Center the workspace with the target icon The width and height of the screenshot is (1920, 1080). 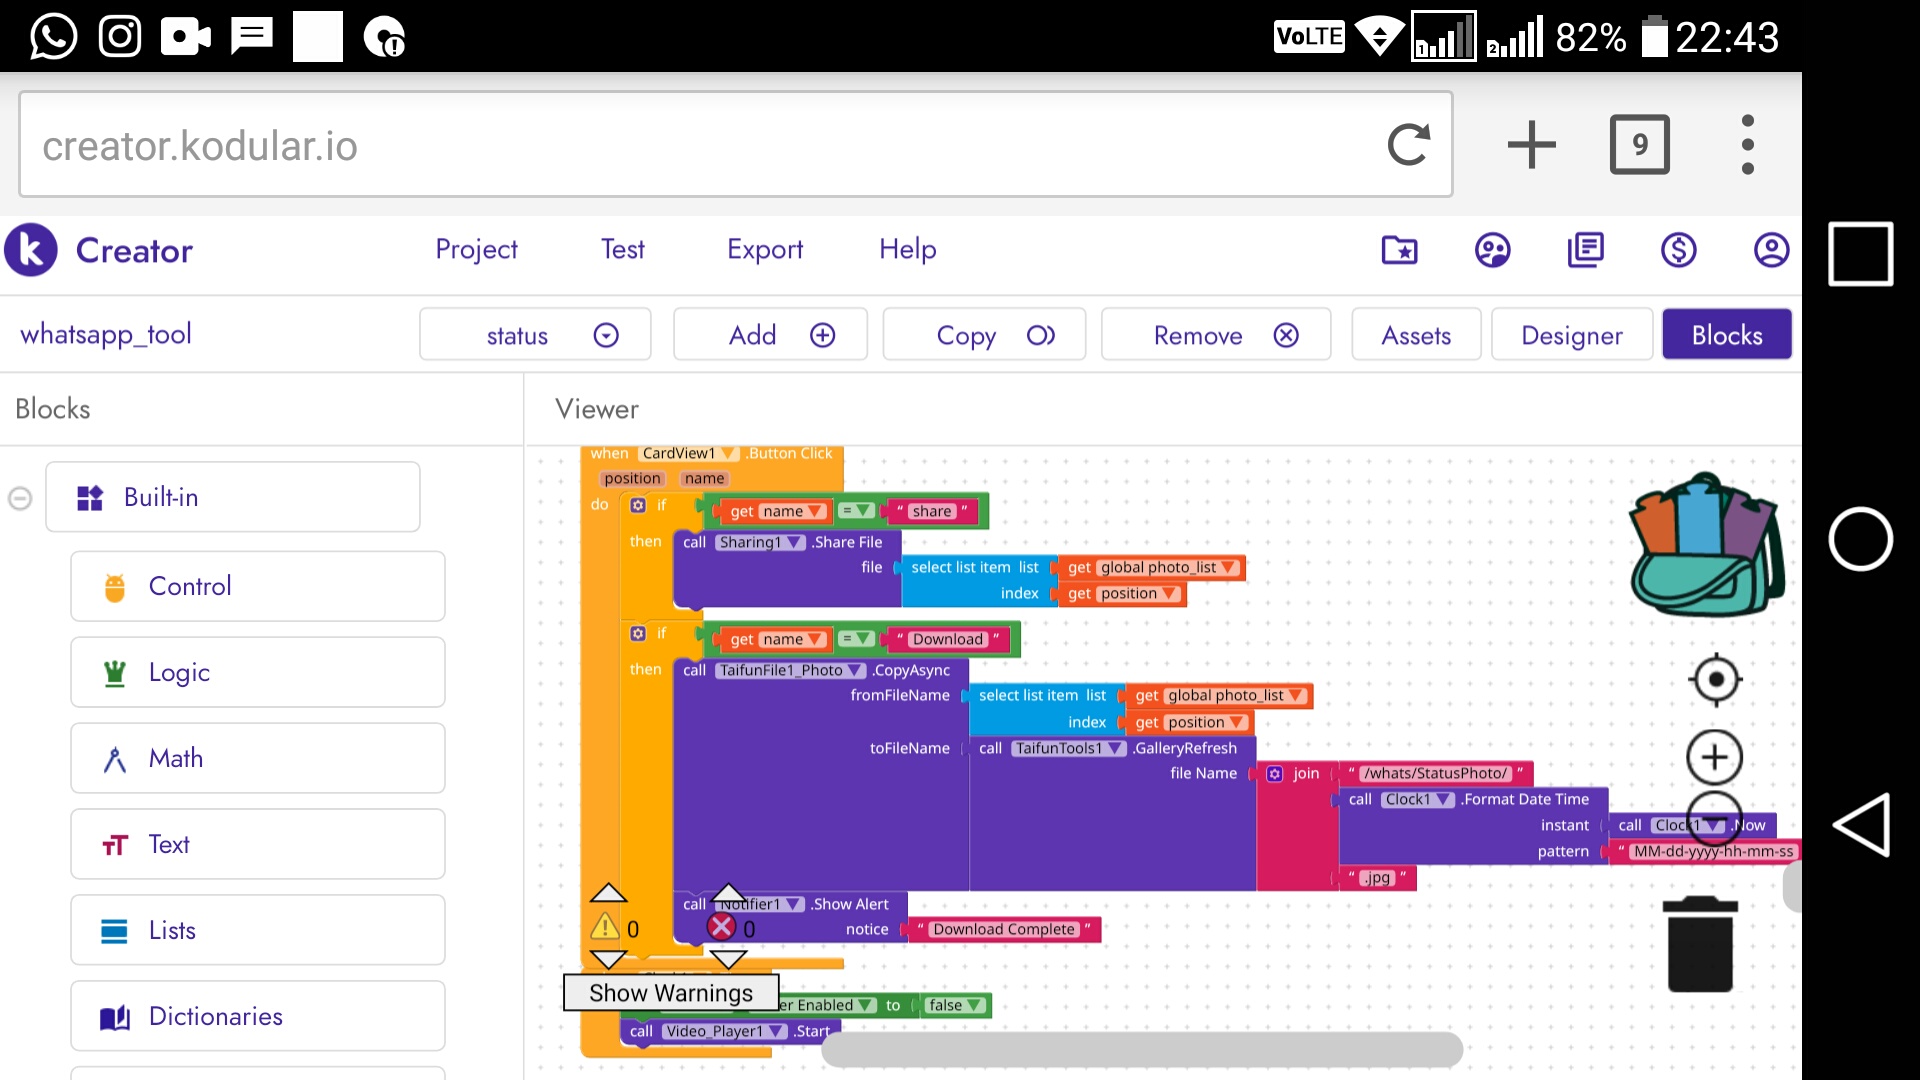click(1715, 680)
